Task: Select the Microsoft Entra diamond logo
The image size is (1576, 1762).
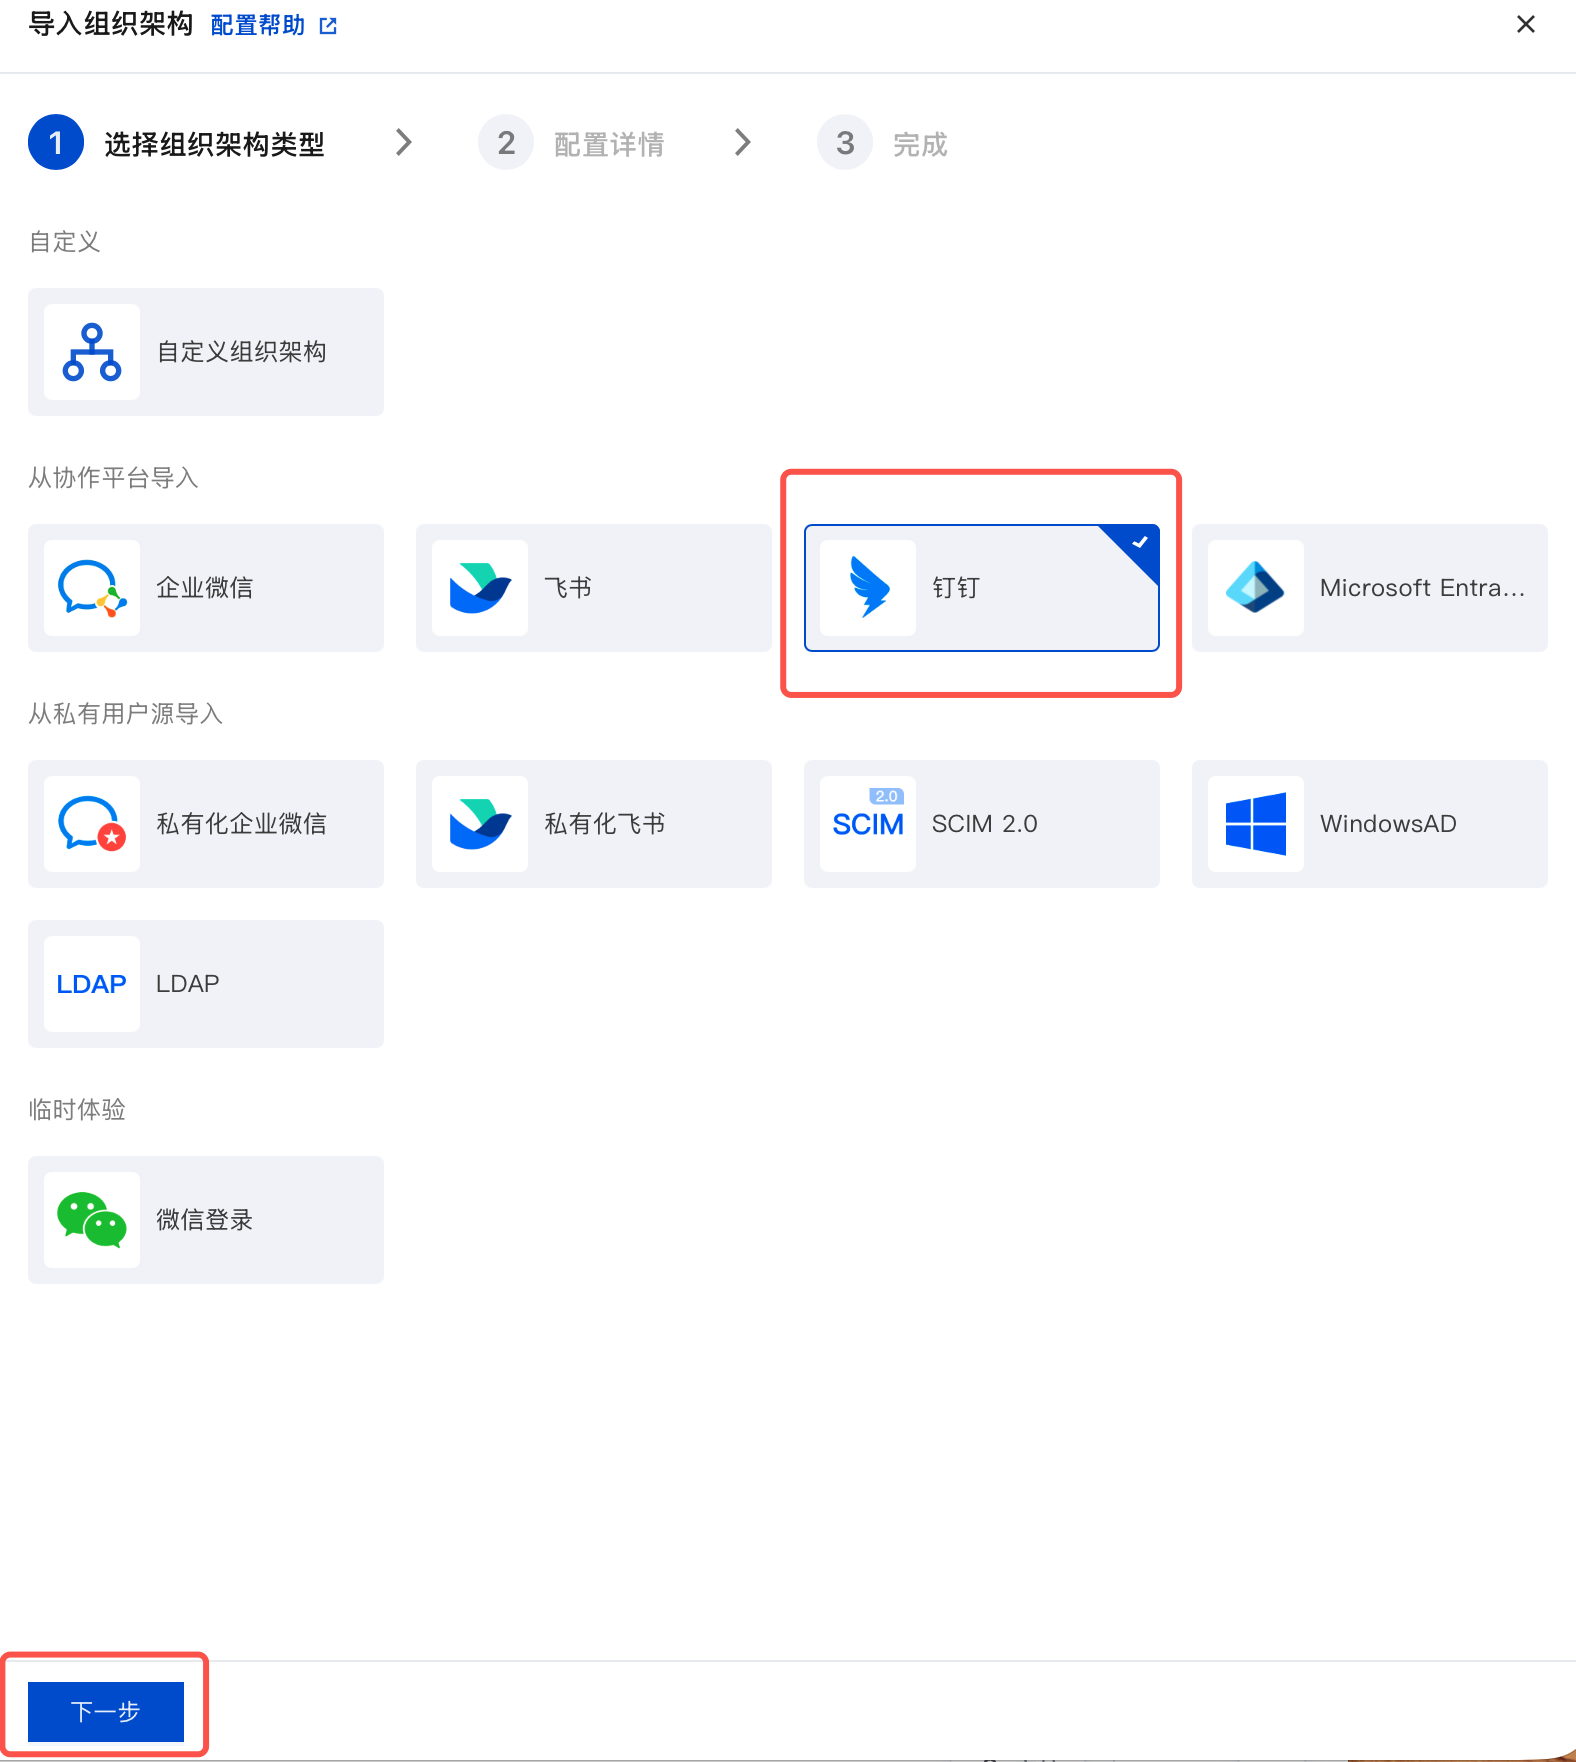Action: point(1256,588)
